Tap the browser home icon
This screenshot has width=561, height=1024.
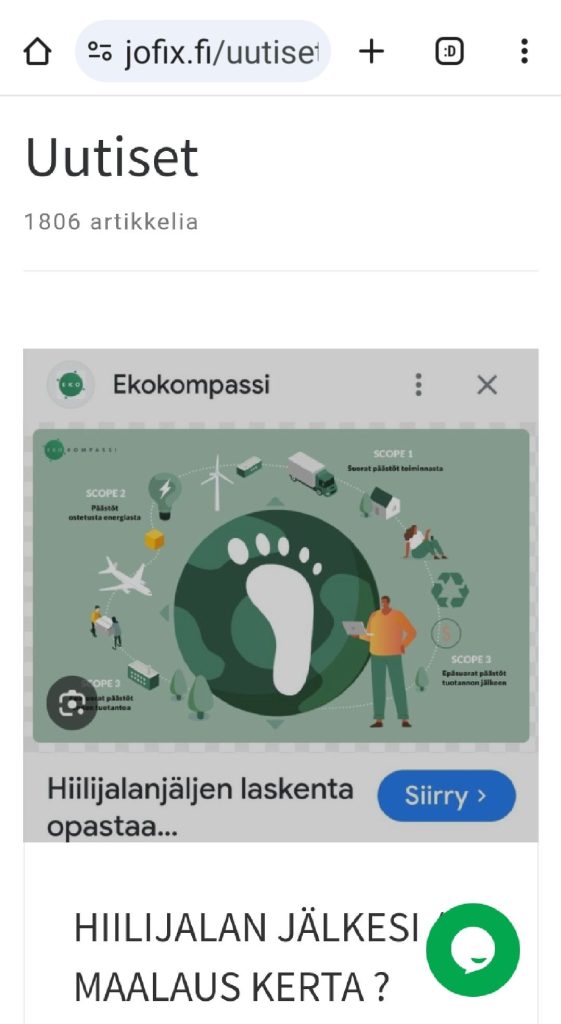(37, 51)
